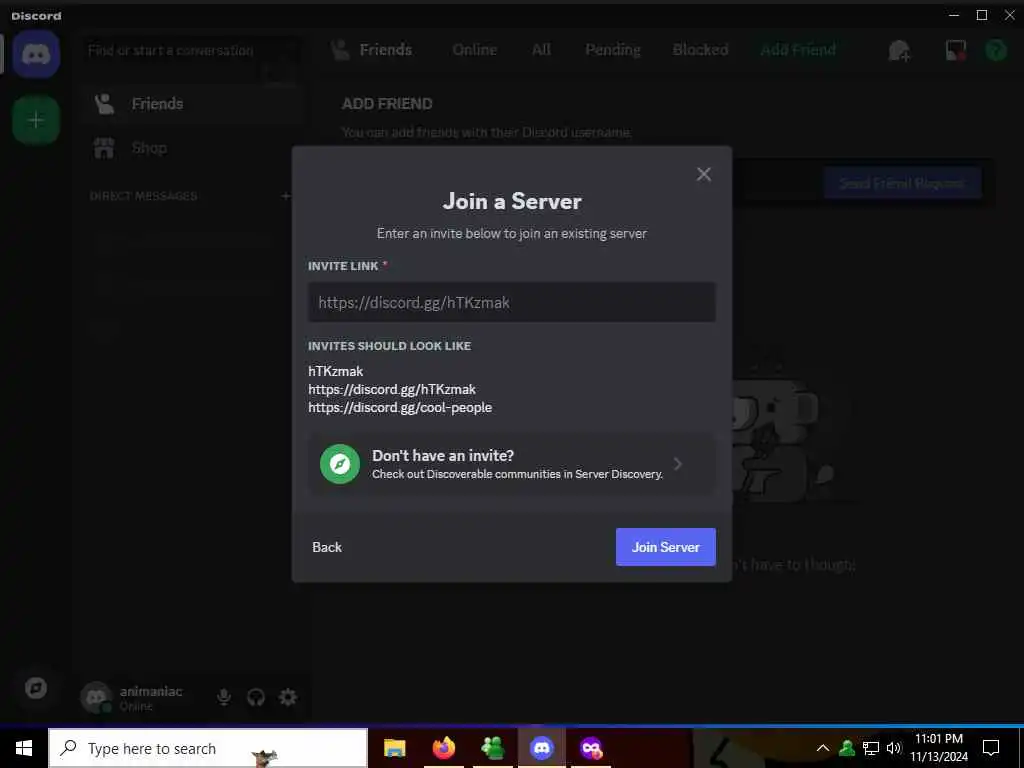Click the Don't have an invite? heading
Image resolution: width=1024 pixels, height=768 pixels.
tap(443, 455)
